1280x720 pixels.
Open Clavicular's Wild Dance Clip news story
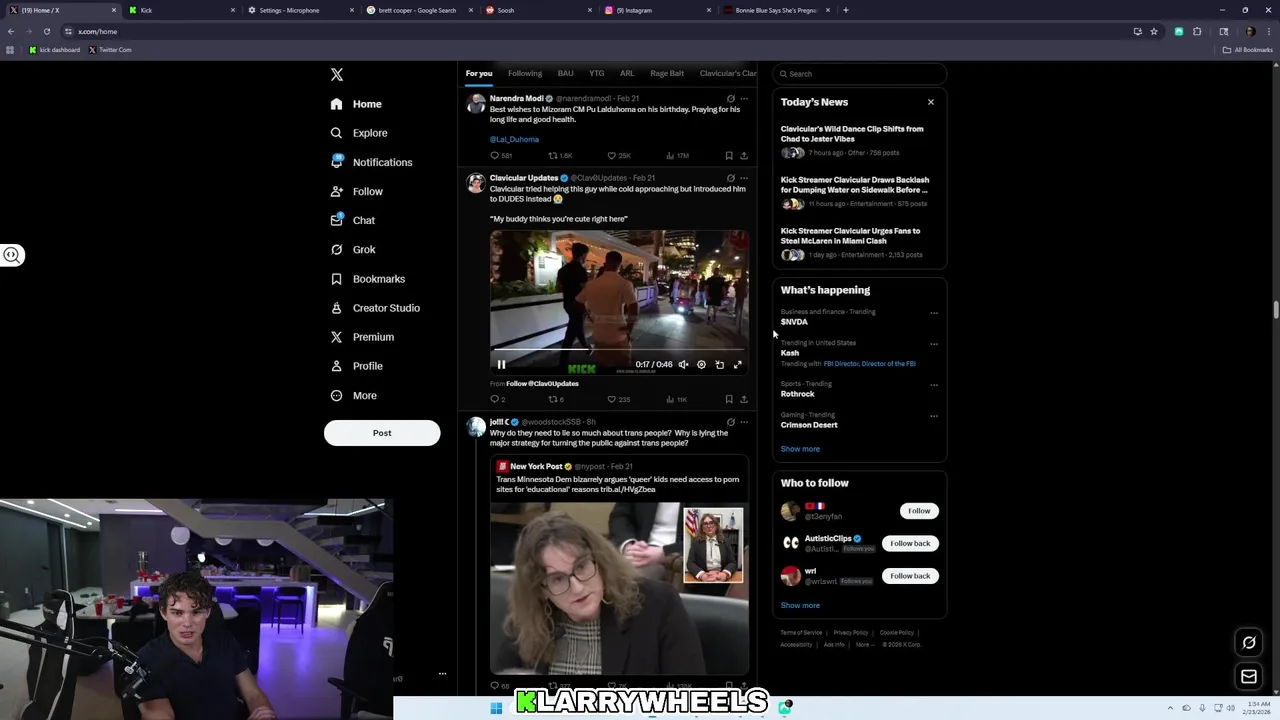(859, 140)
